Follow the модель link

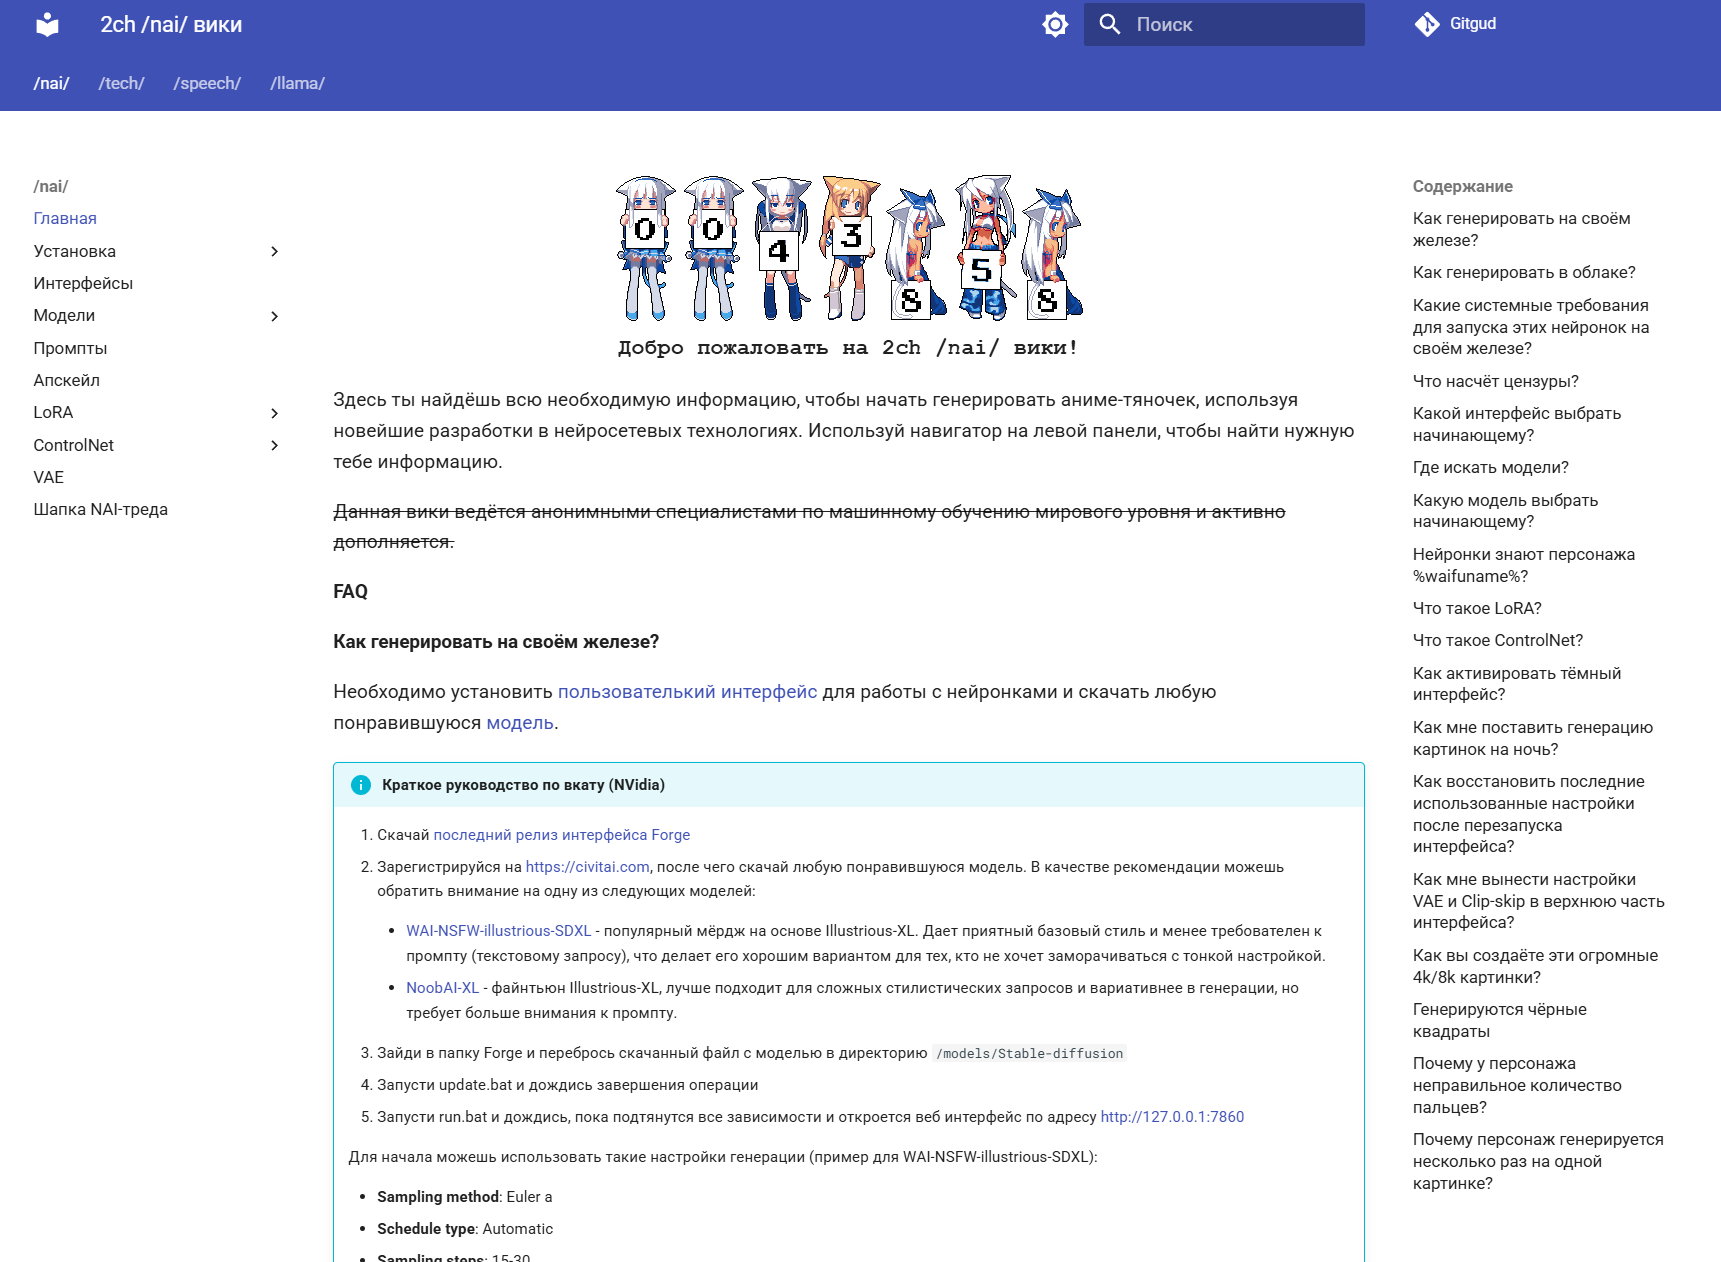coord(520,723)
